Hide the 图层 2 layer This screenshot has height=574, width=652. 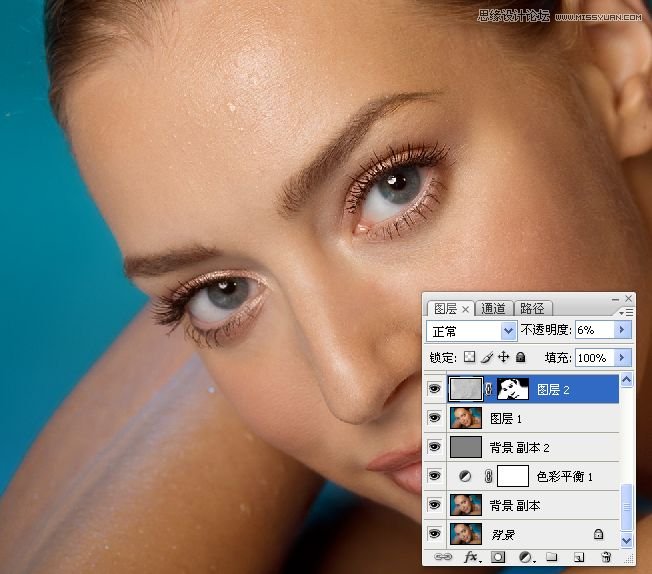pos(435,389)
